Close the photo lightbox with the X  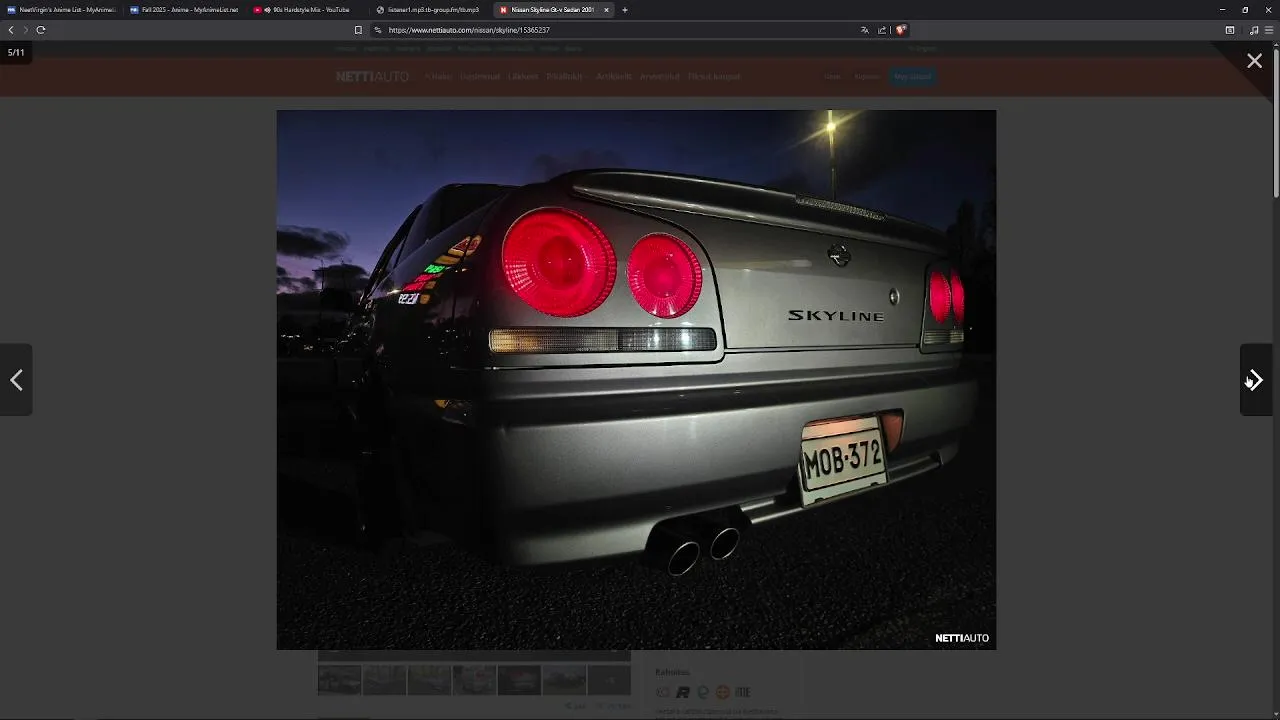1254,61
